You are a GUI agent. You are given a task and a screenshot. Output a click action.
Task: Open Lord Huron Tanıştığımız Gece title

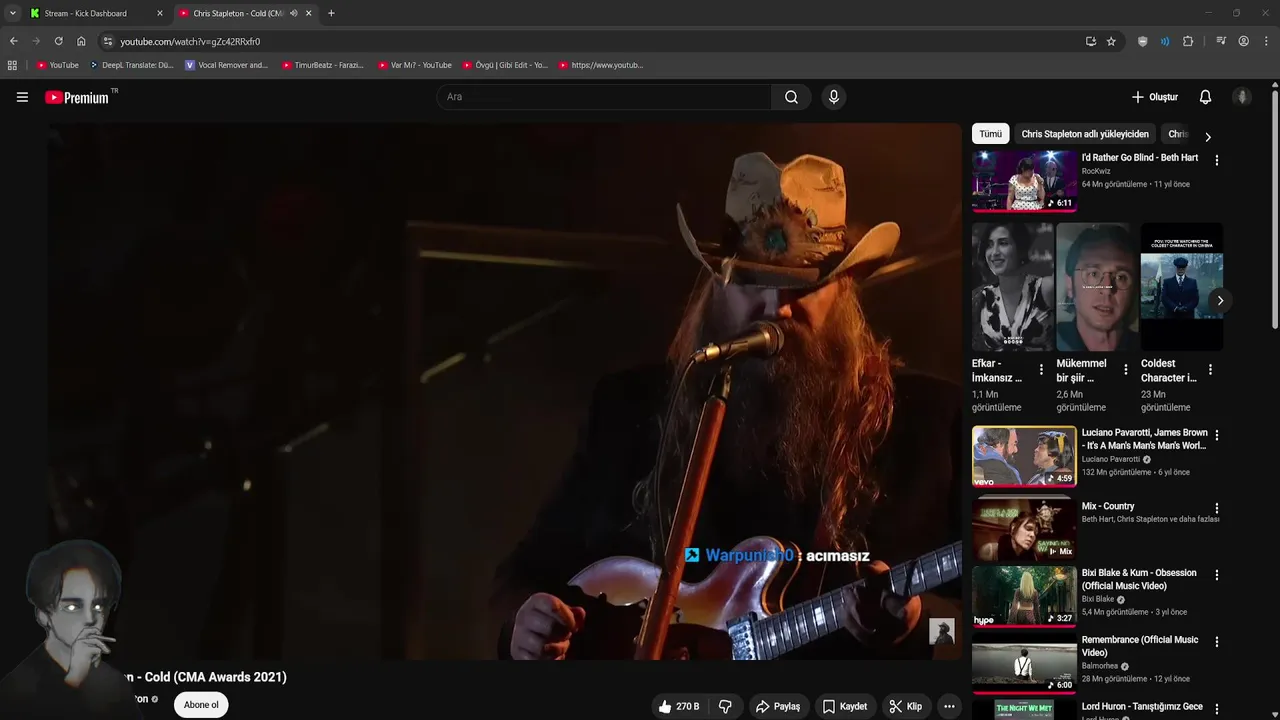coord(1142,706)
